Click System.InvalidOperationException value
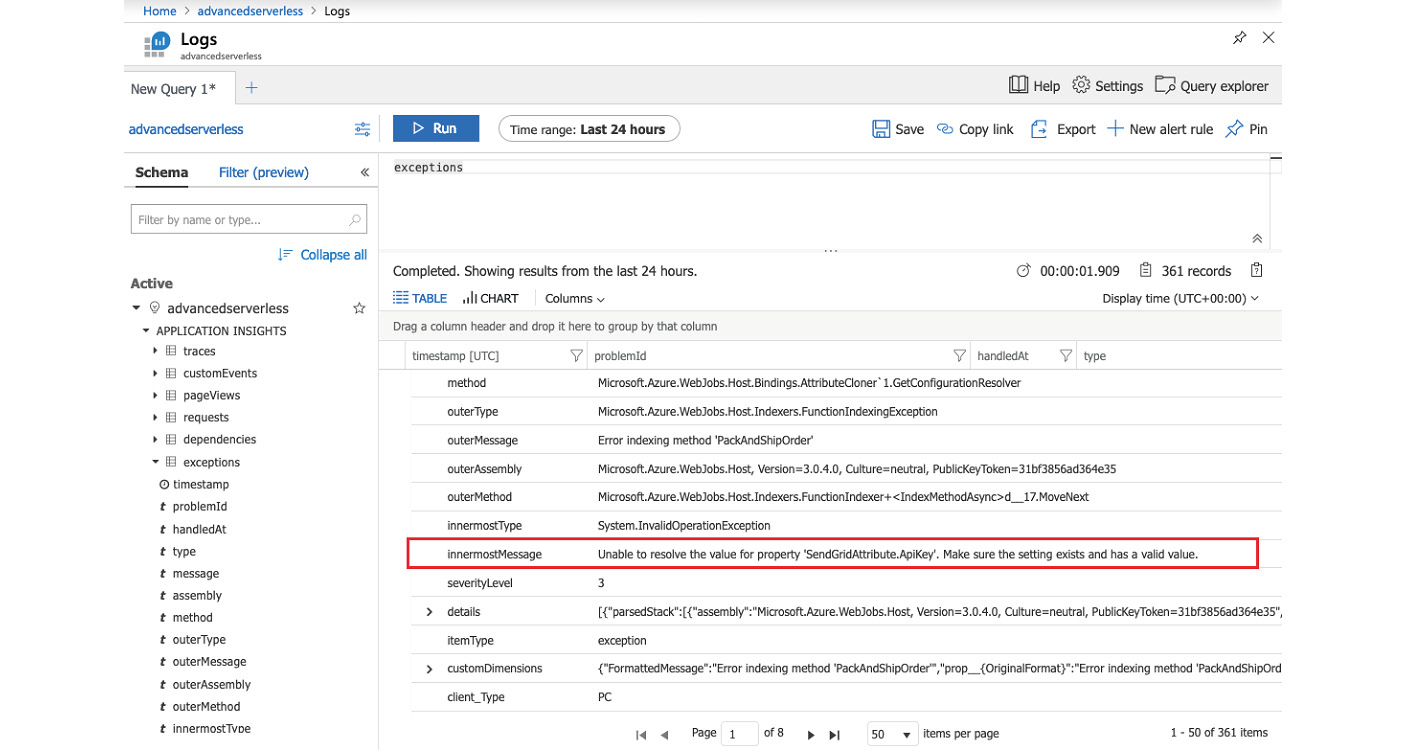The image size is (1406, 750). [684, 525]
